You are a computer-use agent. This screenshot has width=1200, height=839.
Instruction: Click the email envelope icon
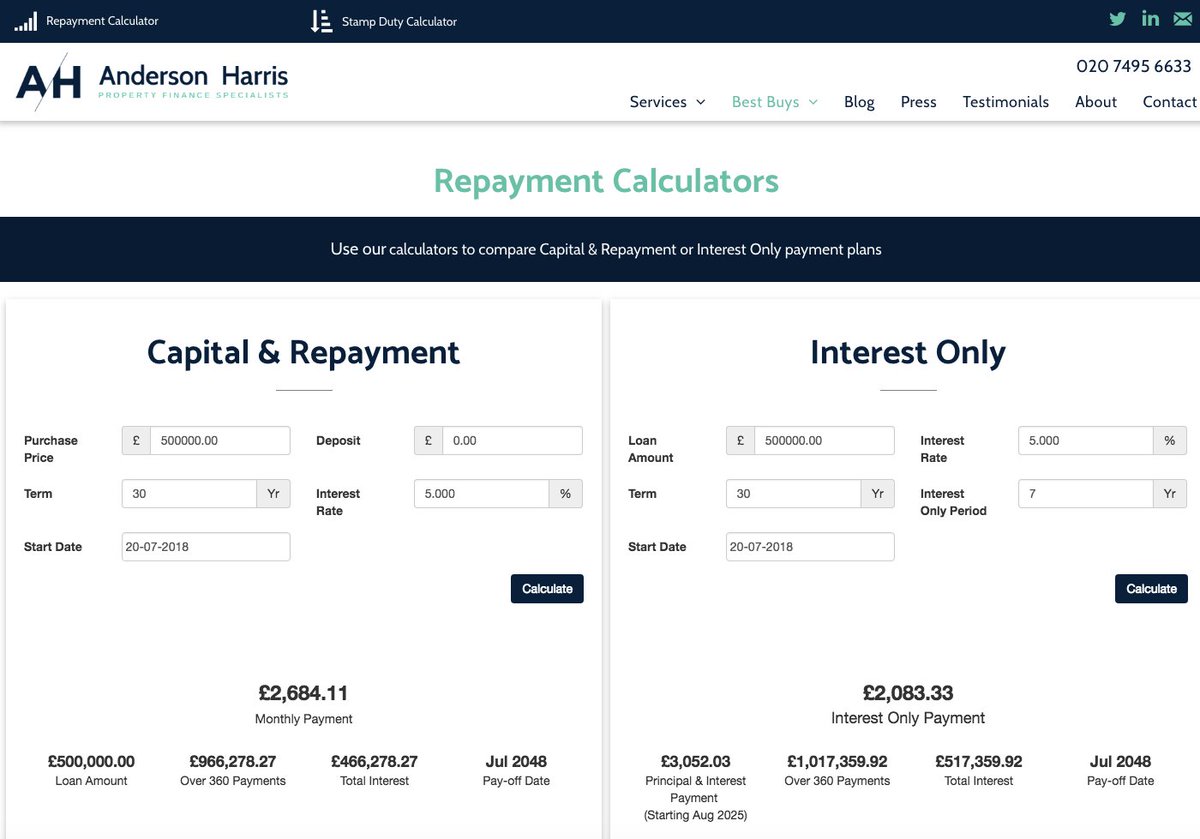click(1183, 19)
